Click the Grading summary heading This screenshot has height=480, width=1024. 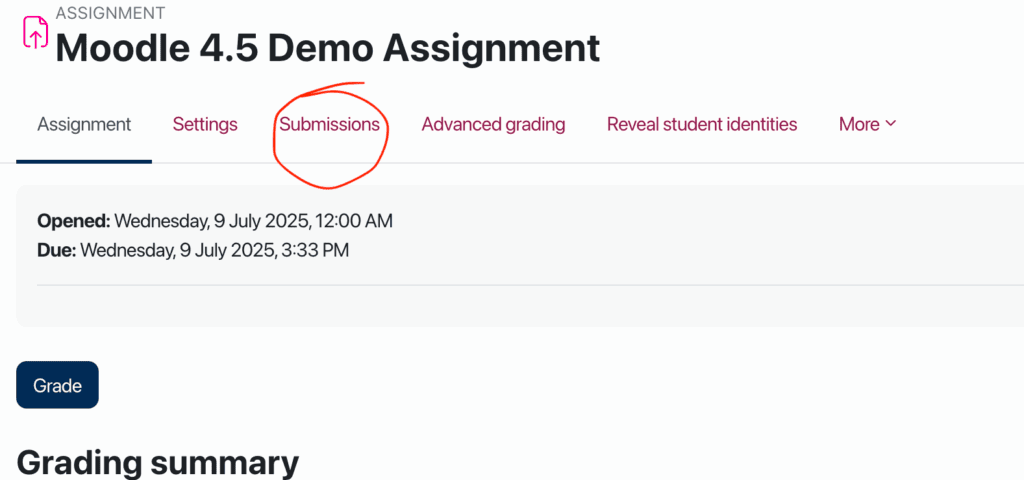pyautogui.click(x=158, y=463)
